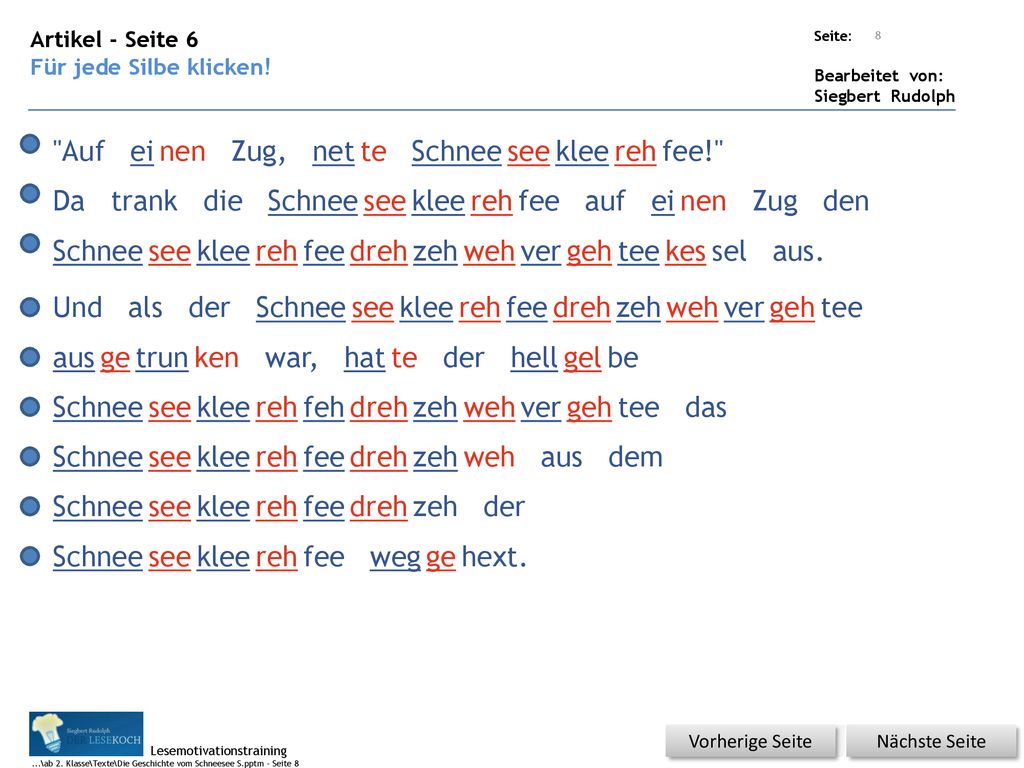Image resolution: width=1024 pixels, height=768 pixels.
Task: Click the page number next to "Seite:"
Action: (878, 36)
